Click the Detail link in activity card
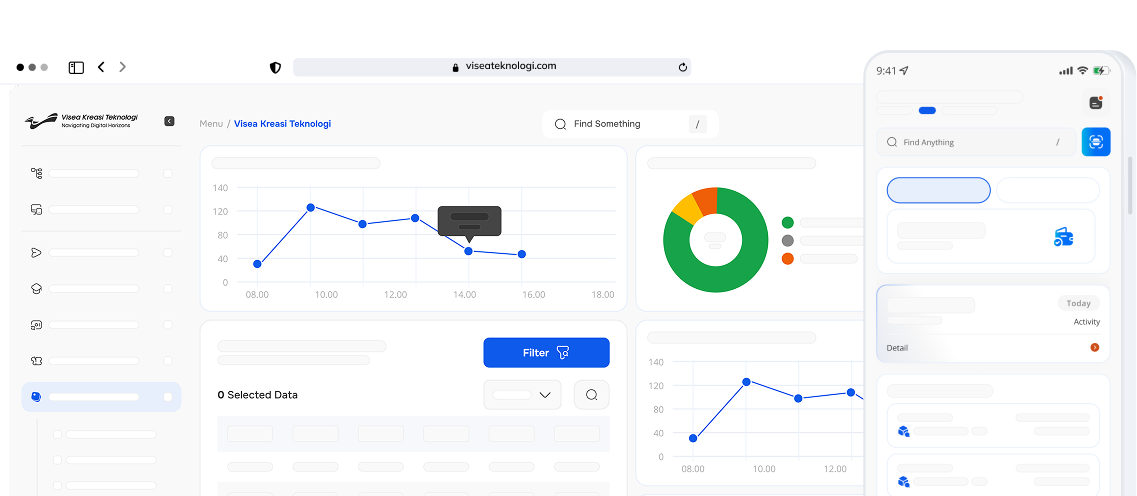The width and height of the screenshot is (1137, 496). (x=897, y=348)
